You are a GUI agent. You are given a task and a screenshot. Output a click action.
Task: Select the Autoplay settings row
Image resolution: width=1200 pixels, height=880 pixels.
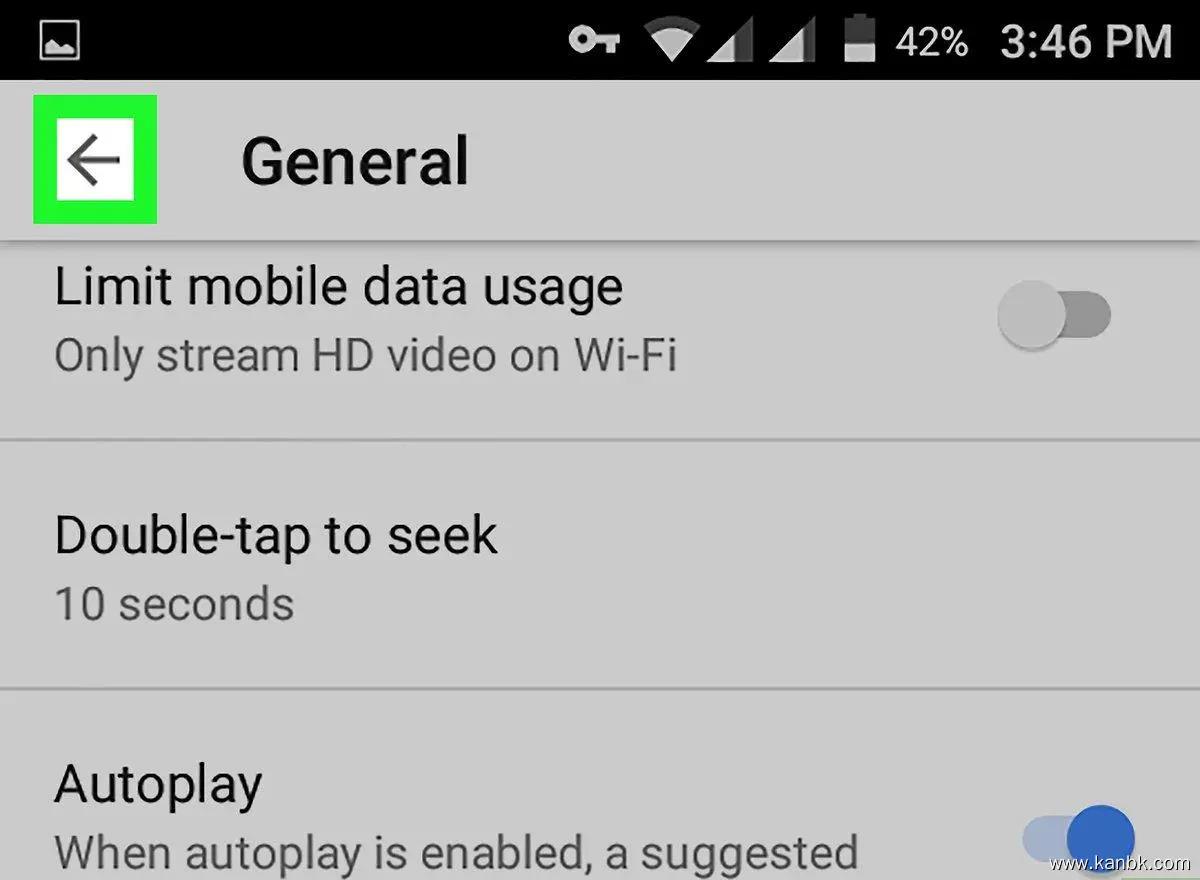[x=600, y=785]
